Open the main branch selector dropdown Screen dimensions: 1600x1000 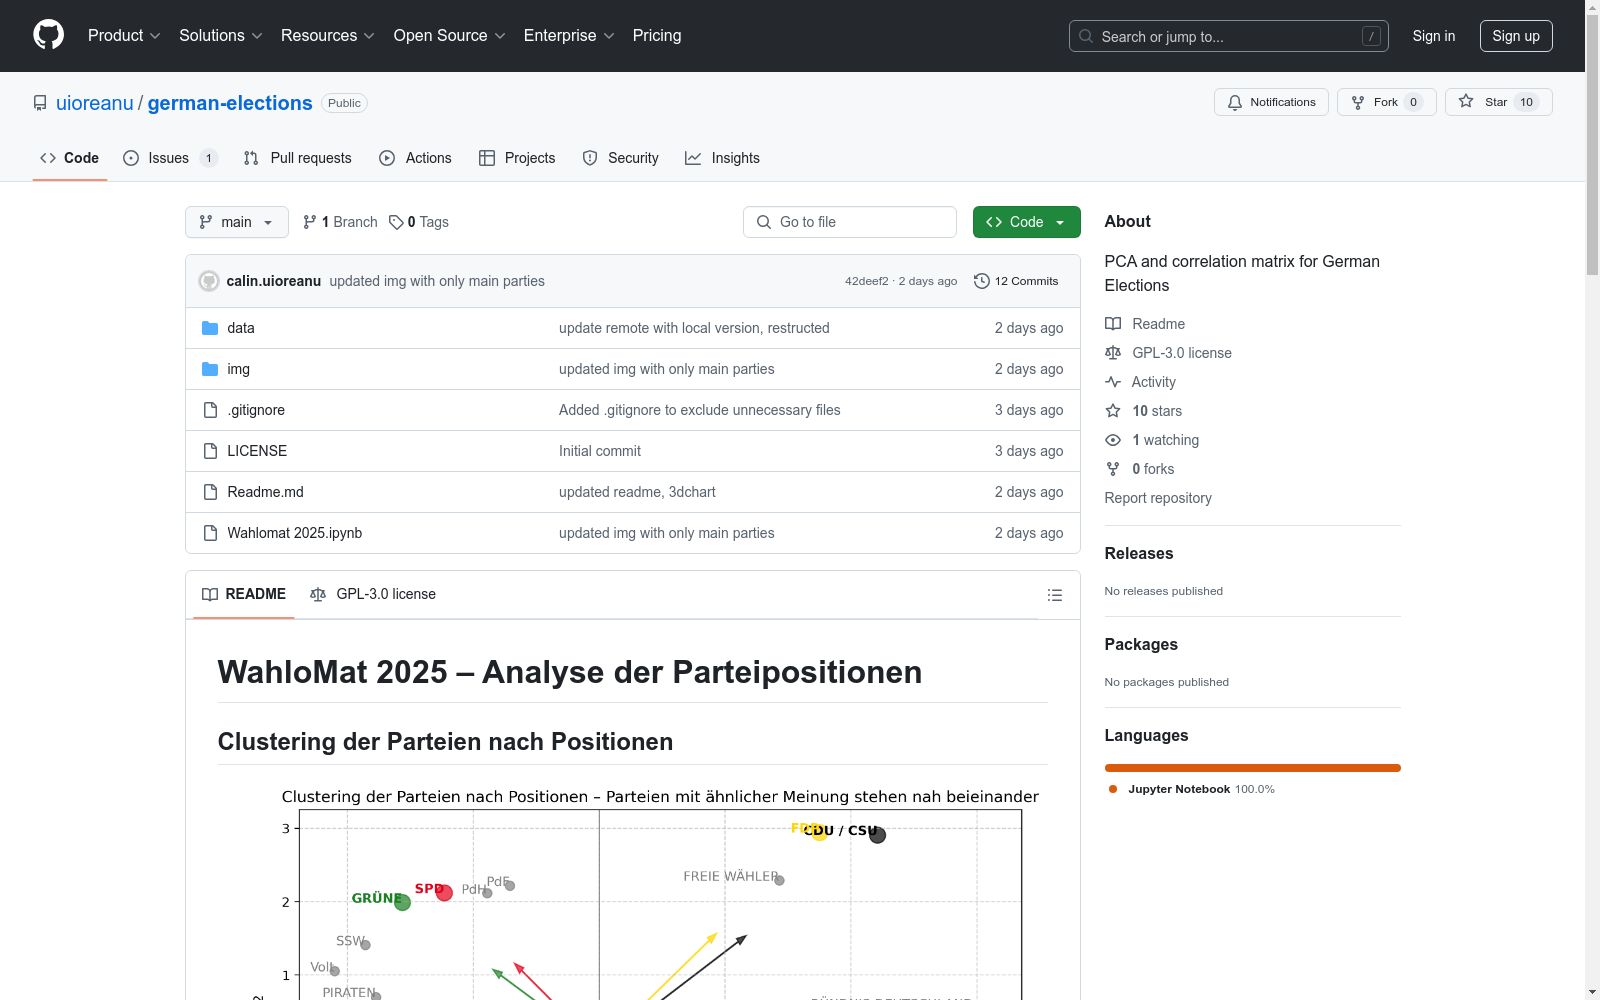[x=237, y=222]
